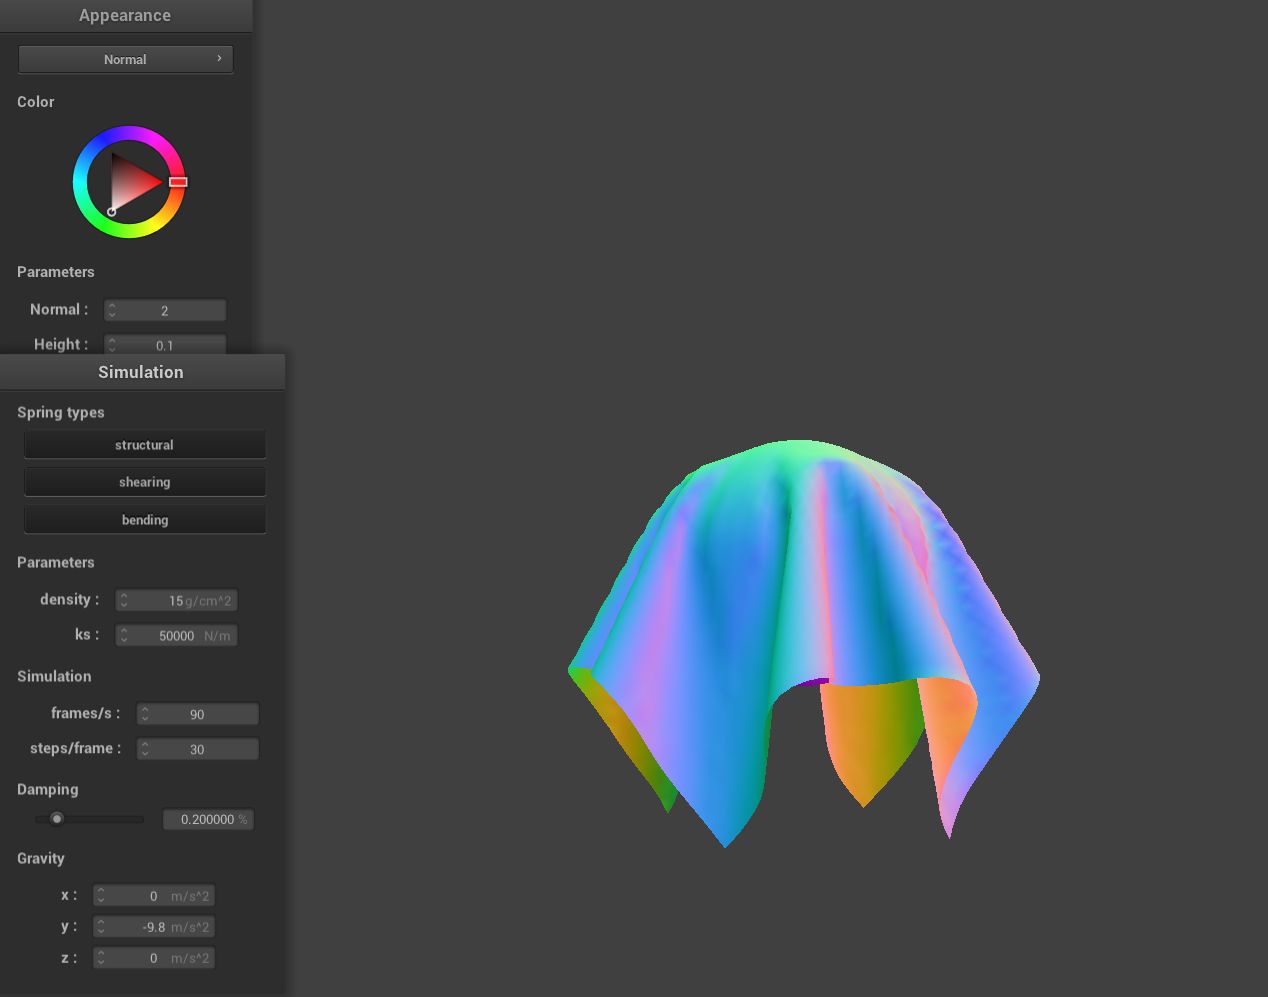Click the Height parameter stepper arrows
Image resolution: width=1268 pixels, height=997 pixels.
(x=112, y=345)
